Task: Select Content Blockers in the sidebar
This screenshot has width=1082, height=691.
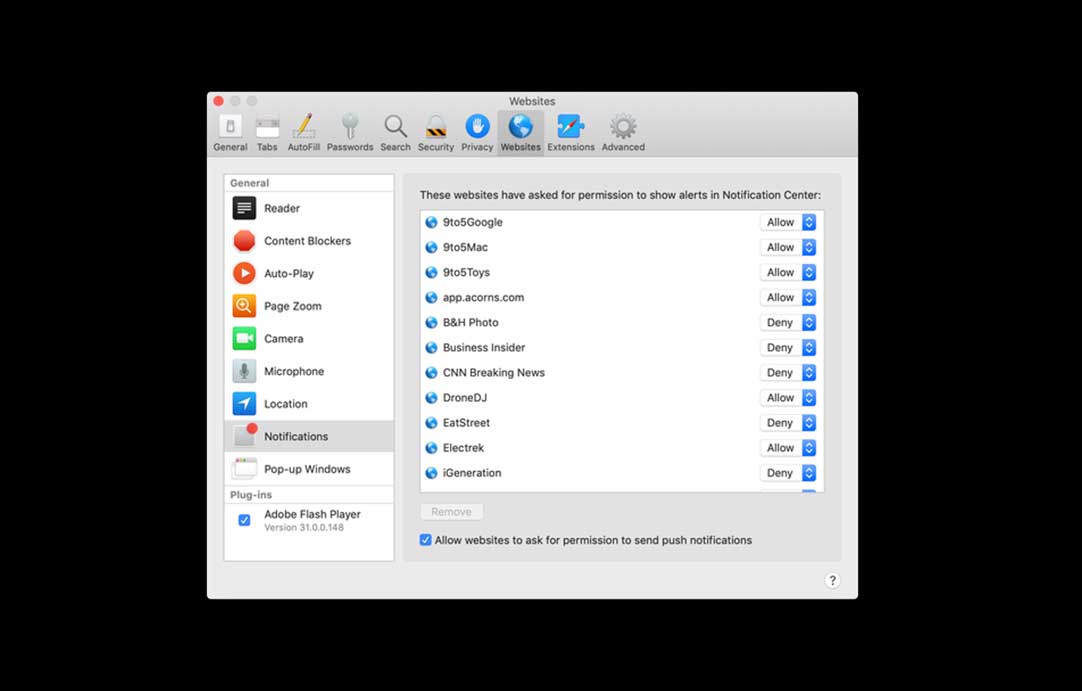Action: [x=309, y=241]
